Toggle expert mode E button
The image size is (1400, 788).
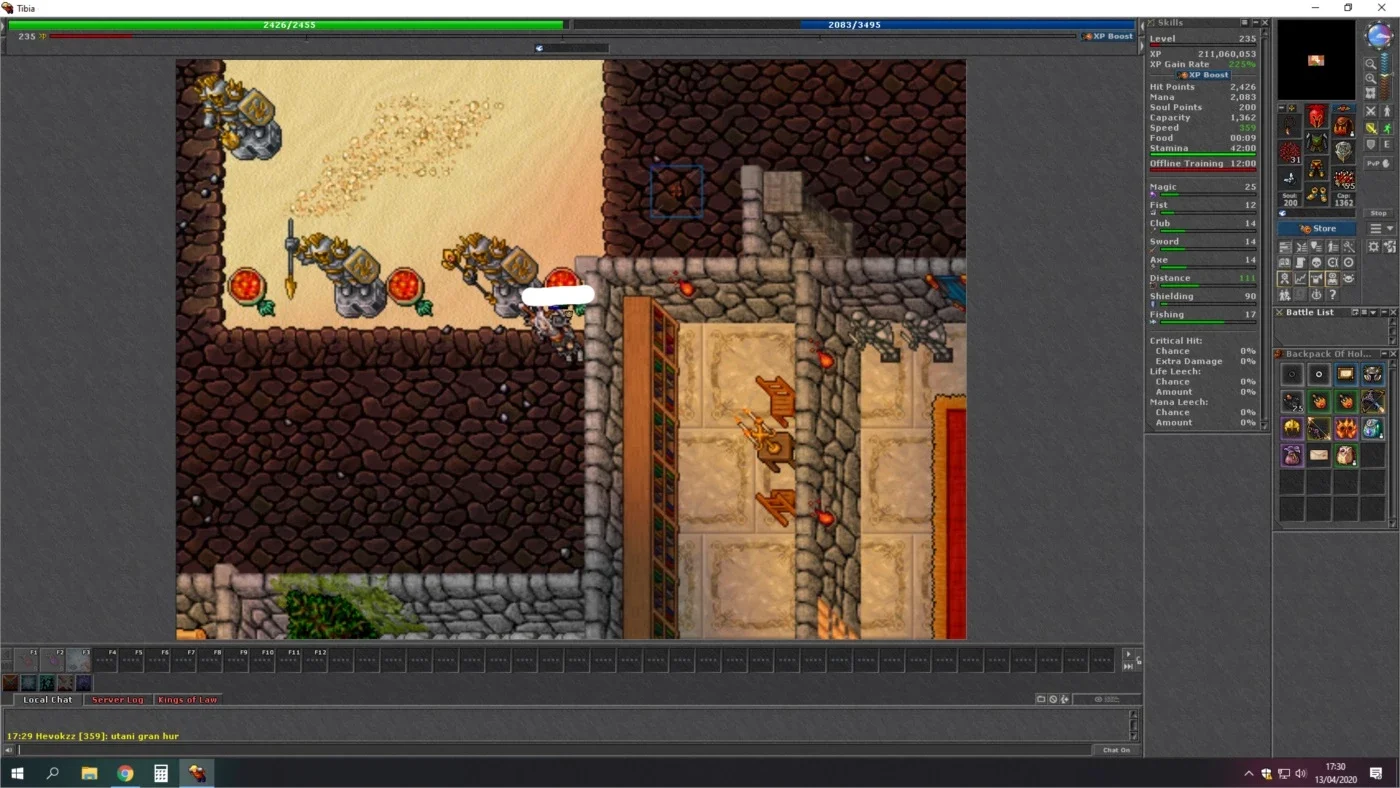click(1387, 144)
